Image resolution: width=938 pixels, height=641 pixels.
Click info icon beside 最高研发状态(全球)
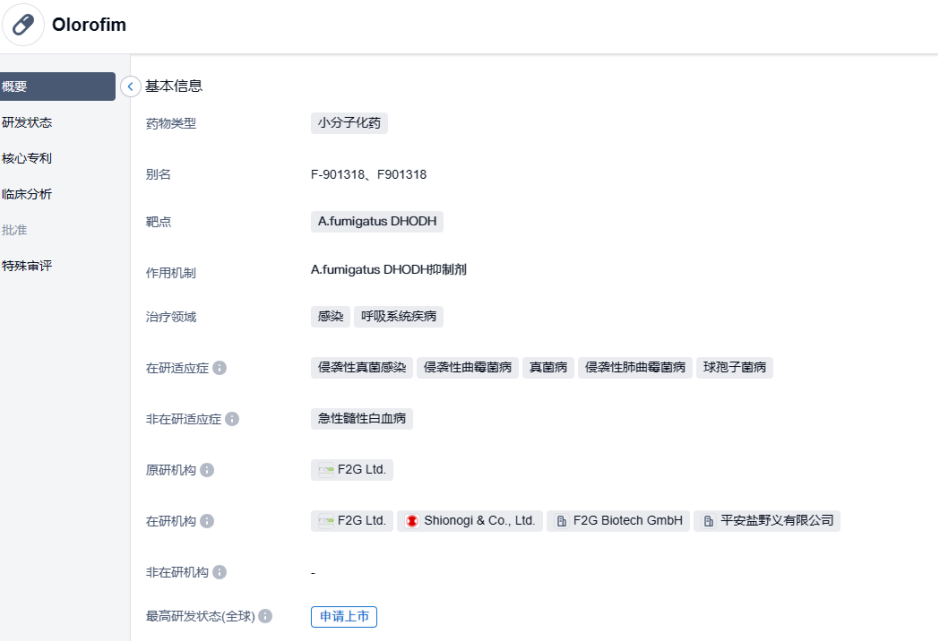(265, 616)
